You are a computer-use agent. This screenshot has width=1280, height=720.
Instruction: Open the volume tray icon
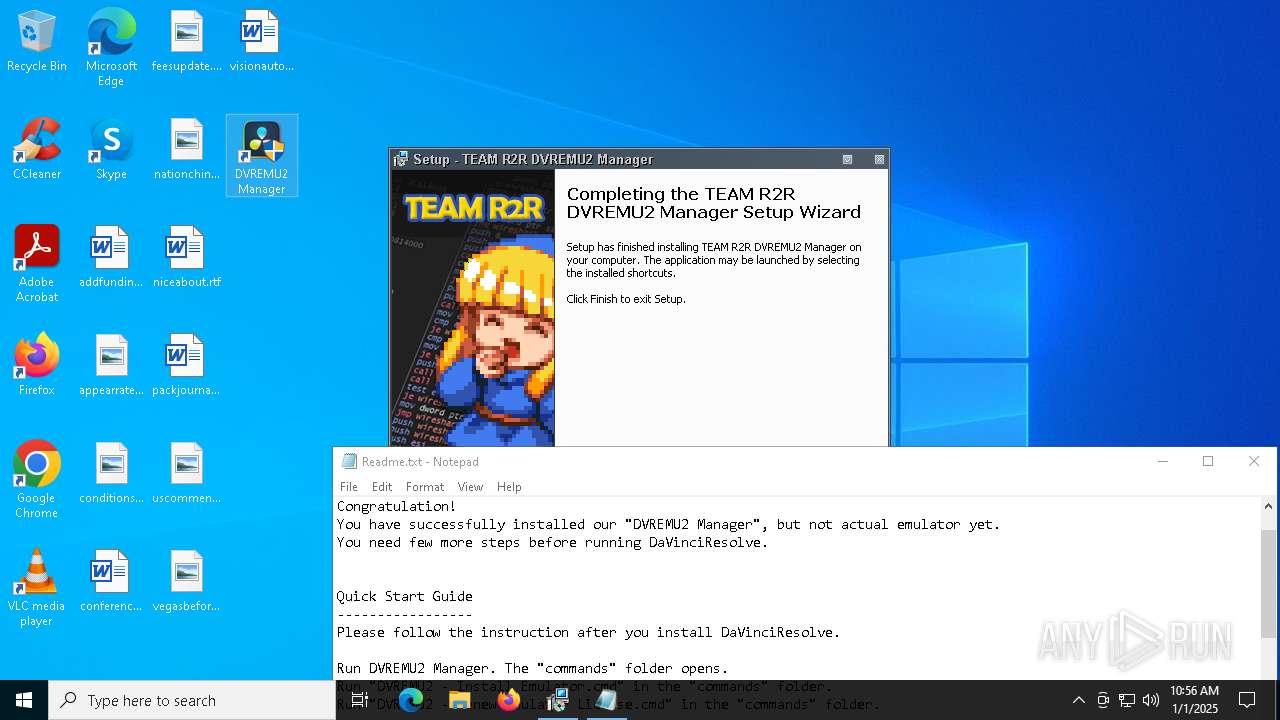(x=1151, y=700)
